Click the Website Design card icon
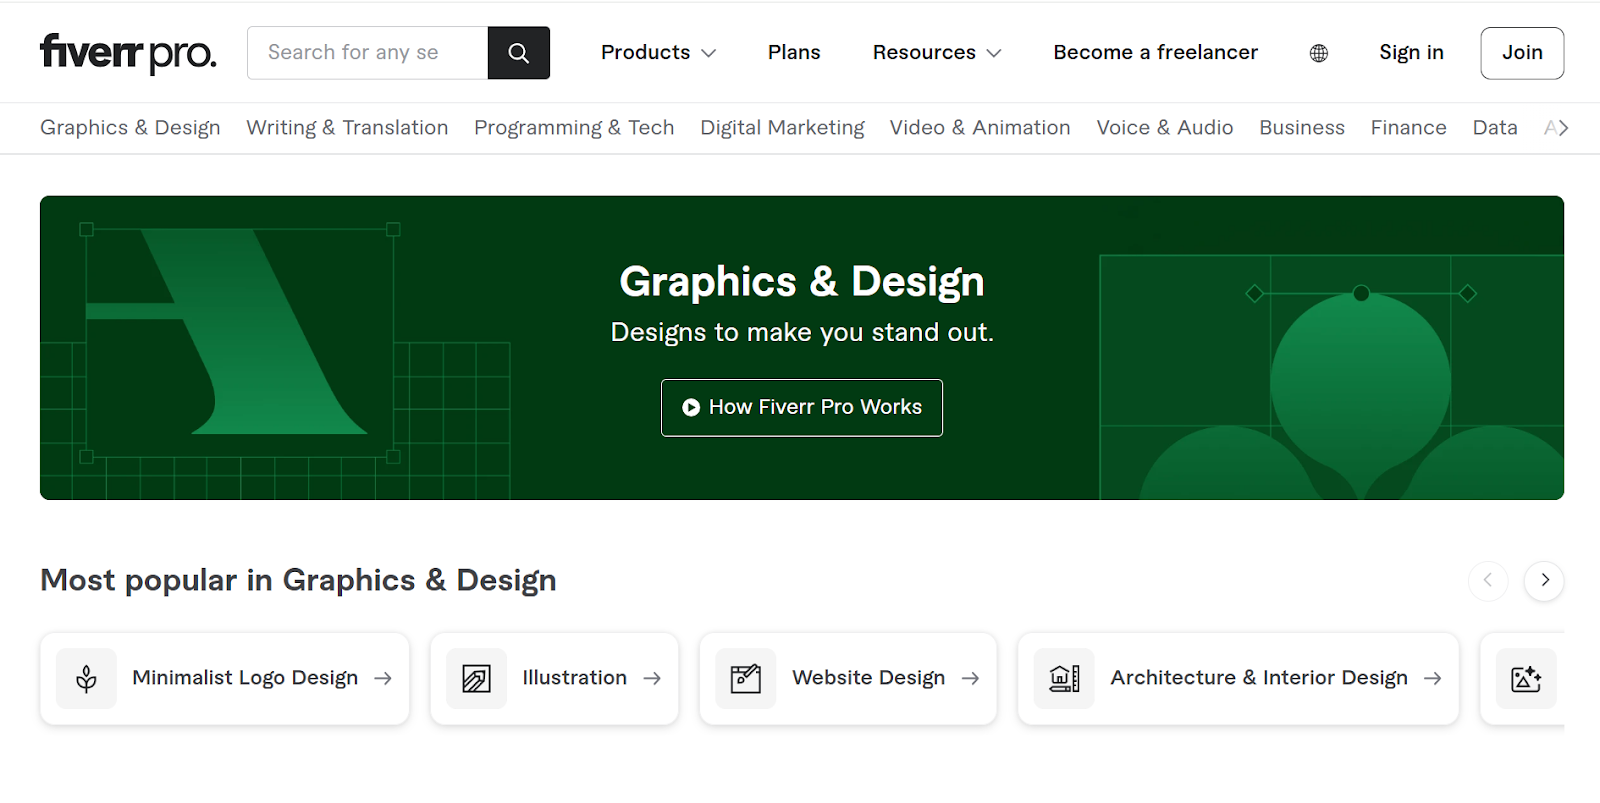This screenshot has height=803, width=1600. click(x=746, y=679)
